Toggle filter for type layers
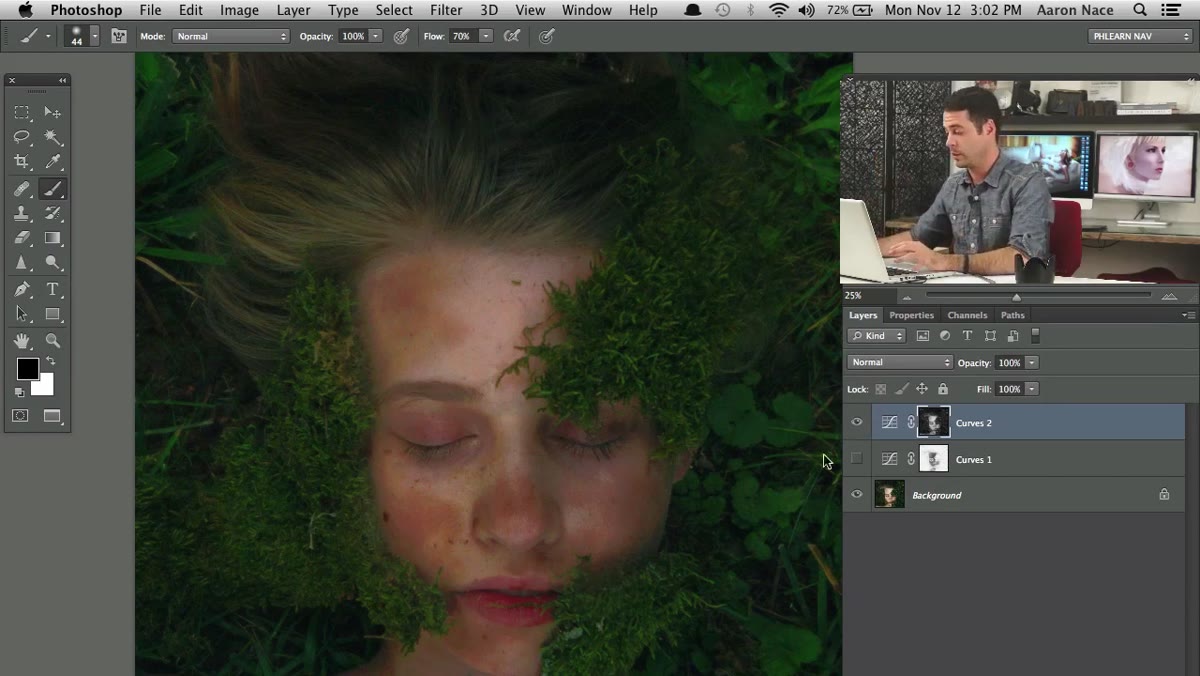This screenshot has width=1200, height=676. tap(967, 336)
